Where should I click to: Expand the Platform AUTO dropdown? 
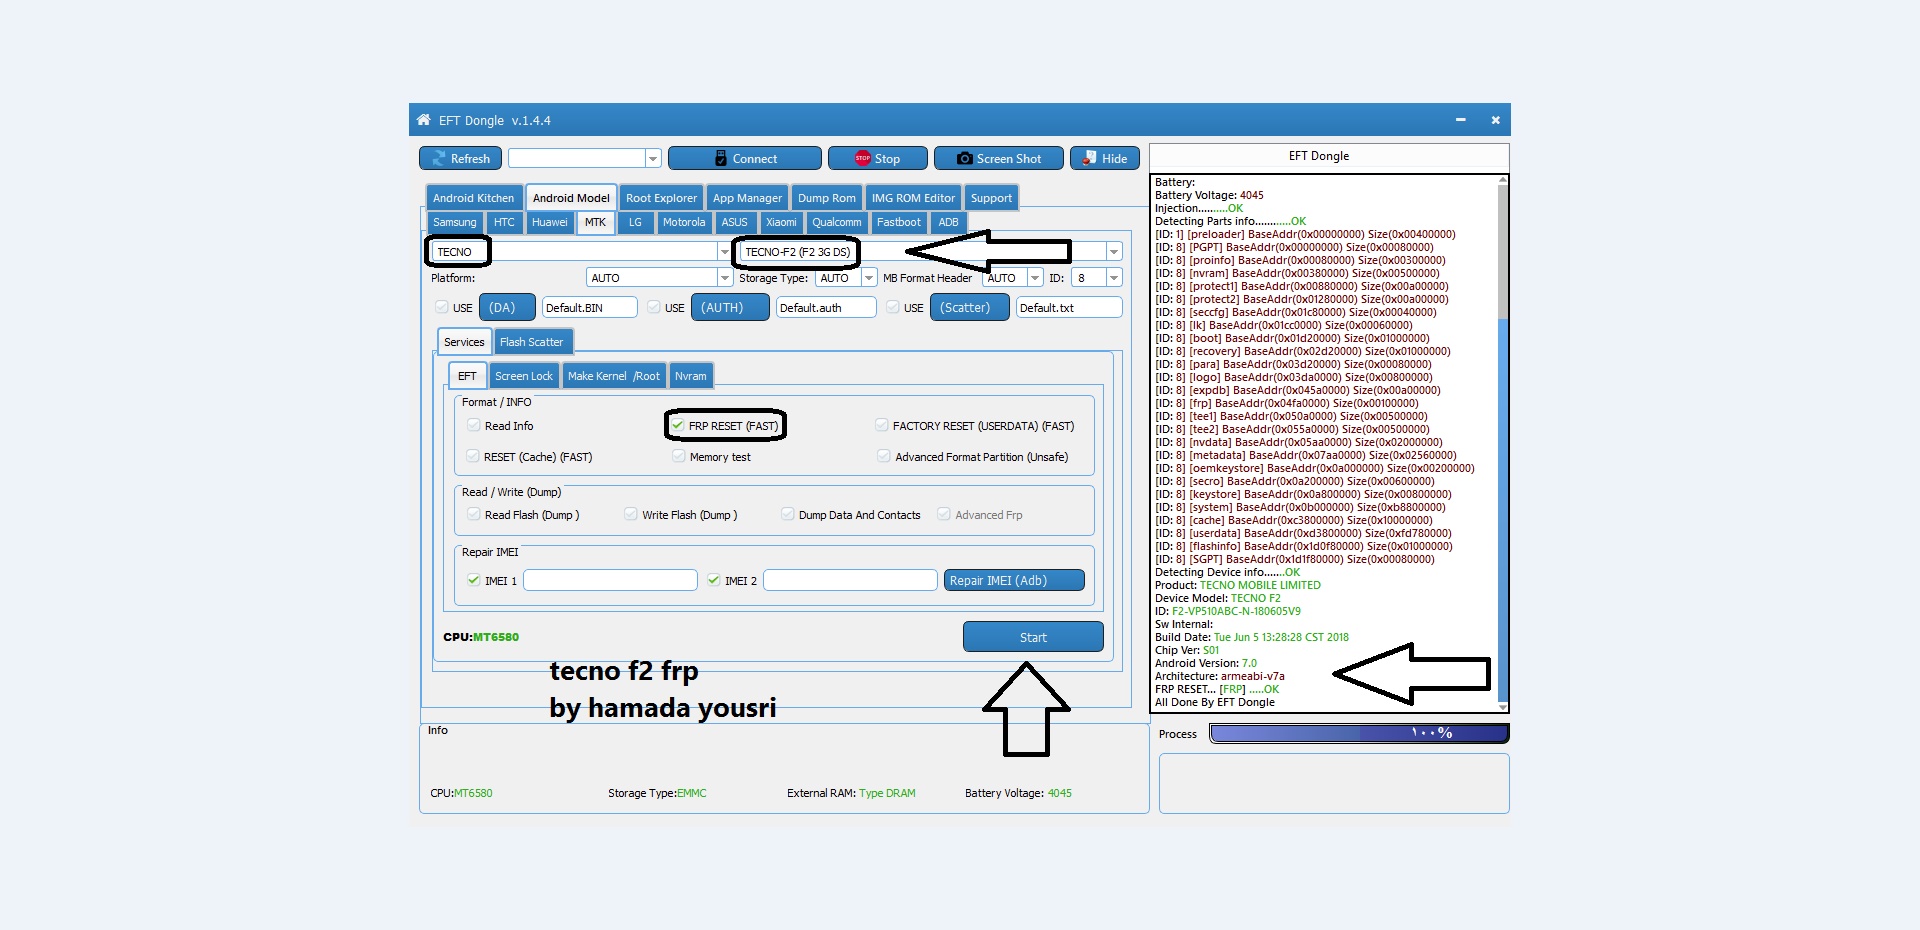(725, 277)
